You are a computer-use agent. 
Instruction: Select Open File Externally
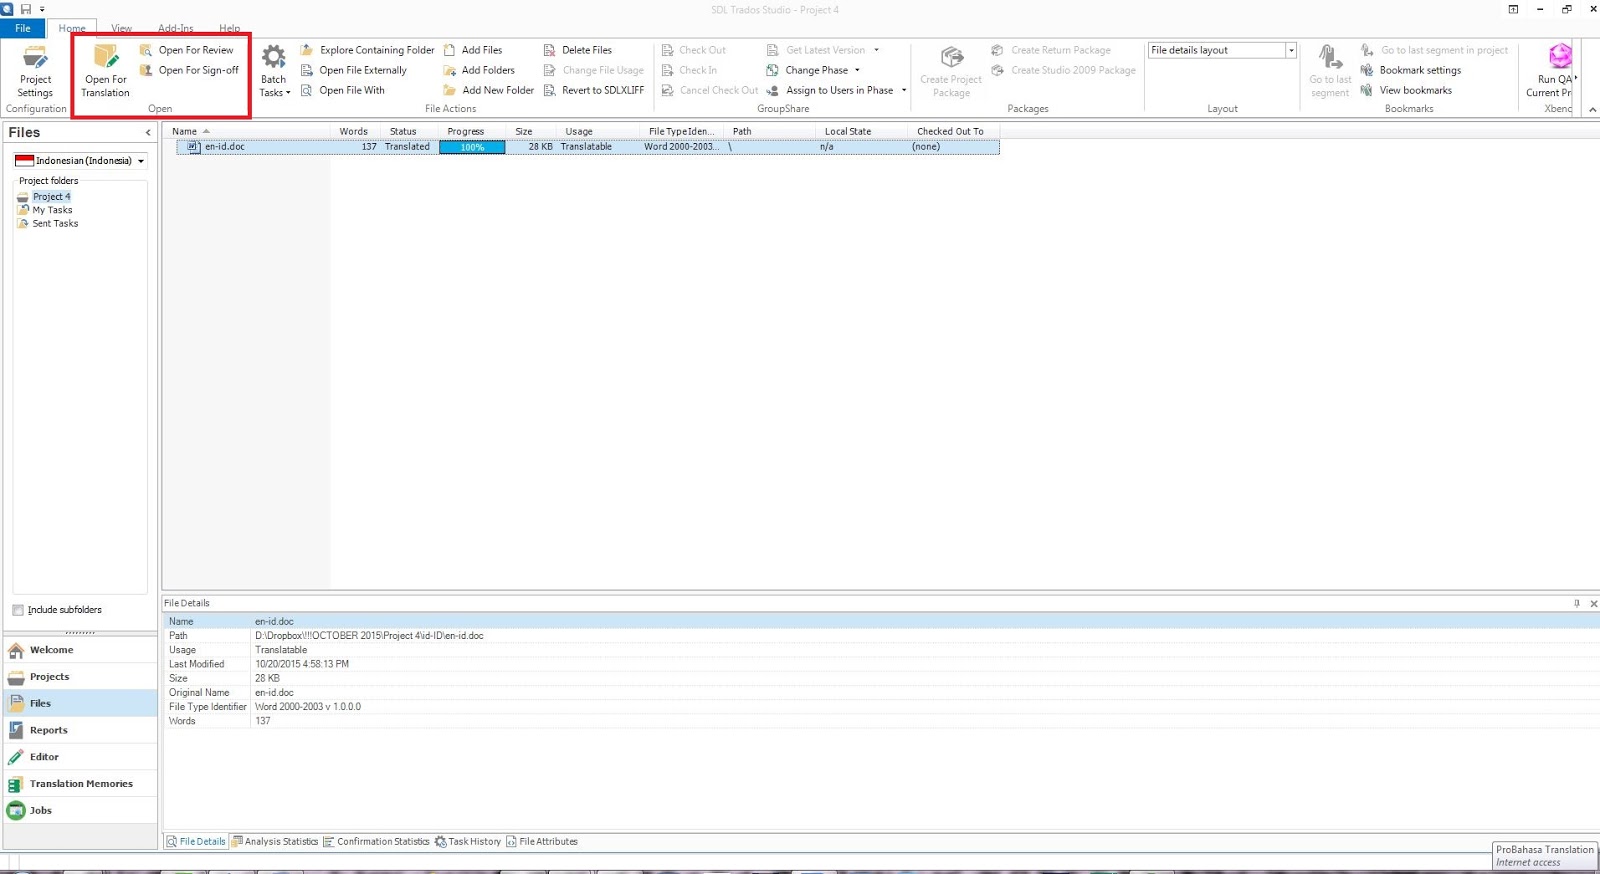pos(354,70)
